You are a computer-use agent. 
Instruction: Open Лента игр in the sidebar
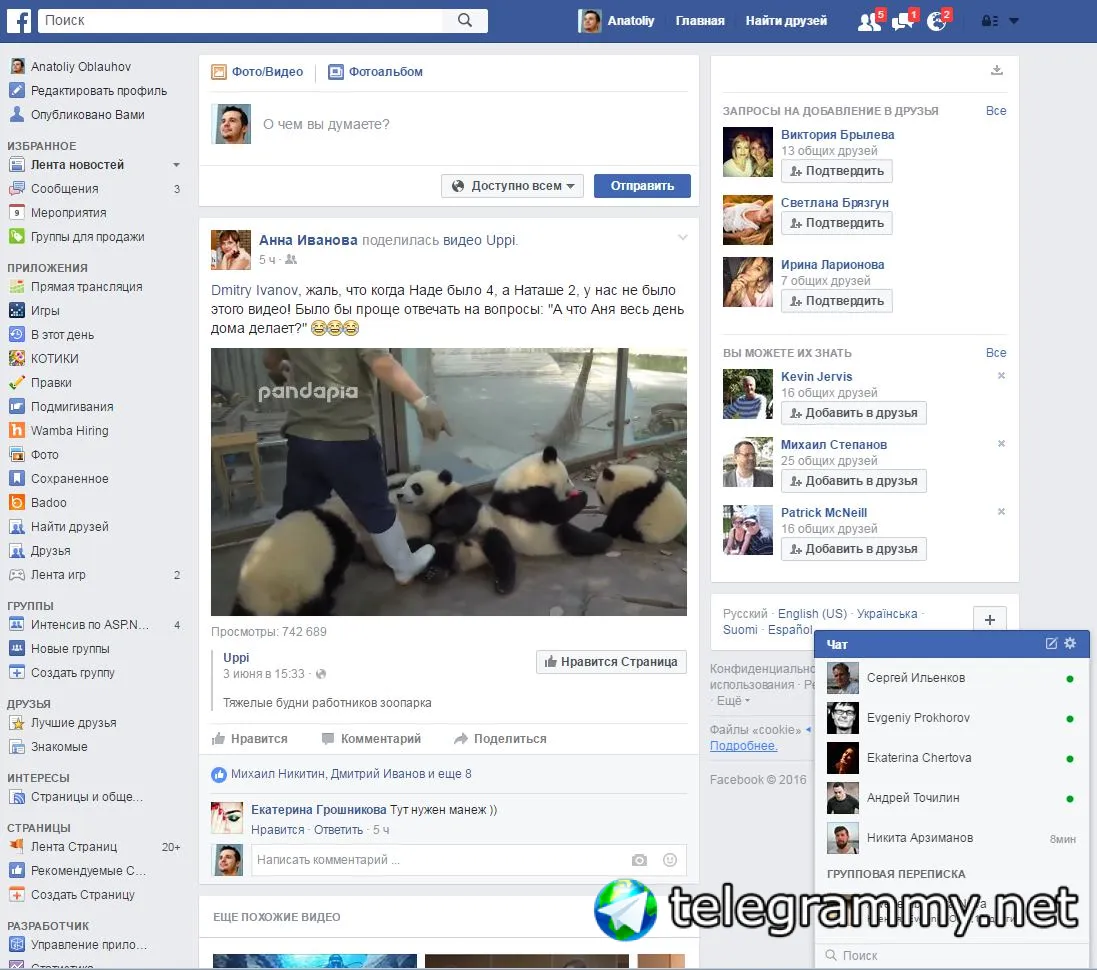(x=58, y=575)
